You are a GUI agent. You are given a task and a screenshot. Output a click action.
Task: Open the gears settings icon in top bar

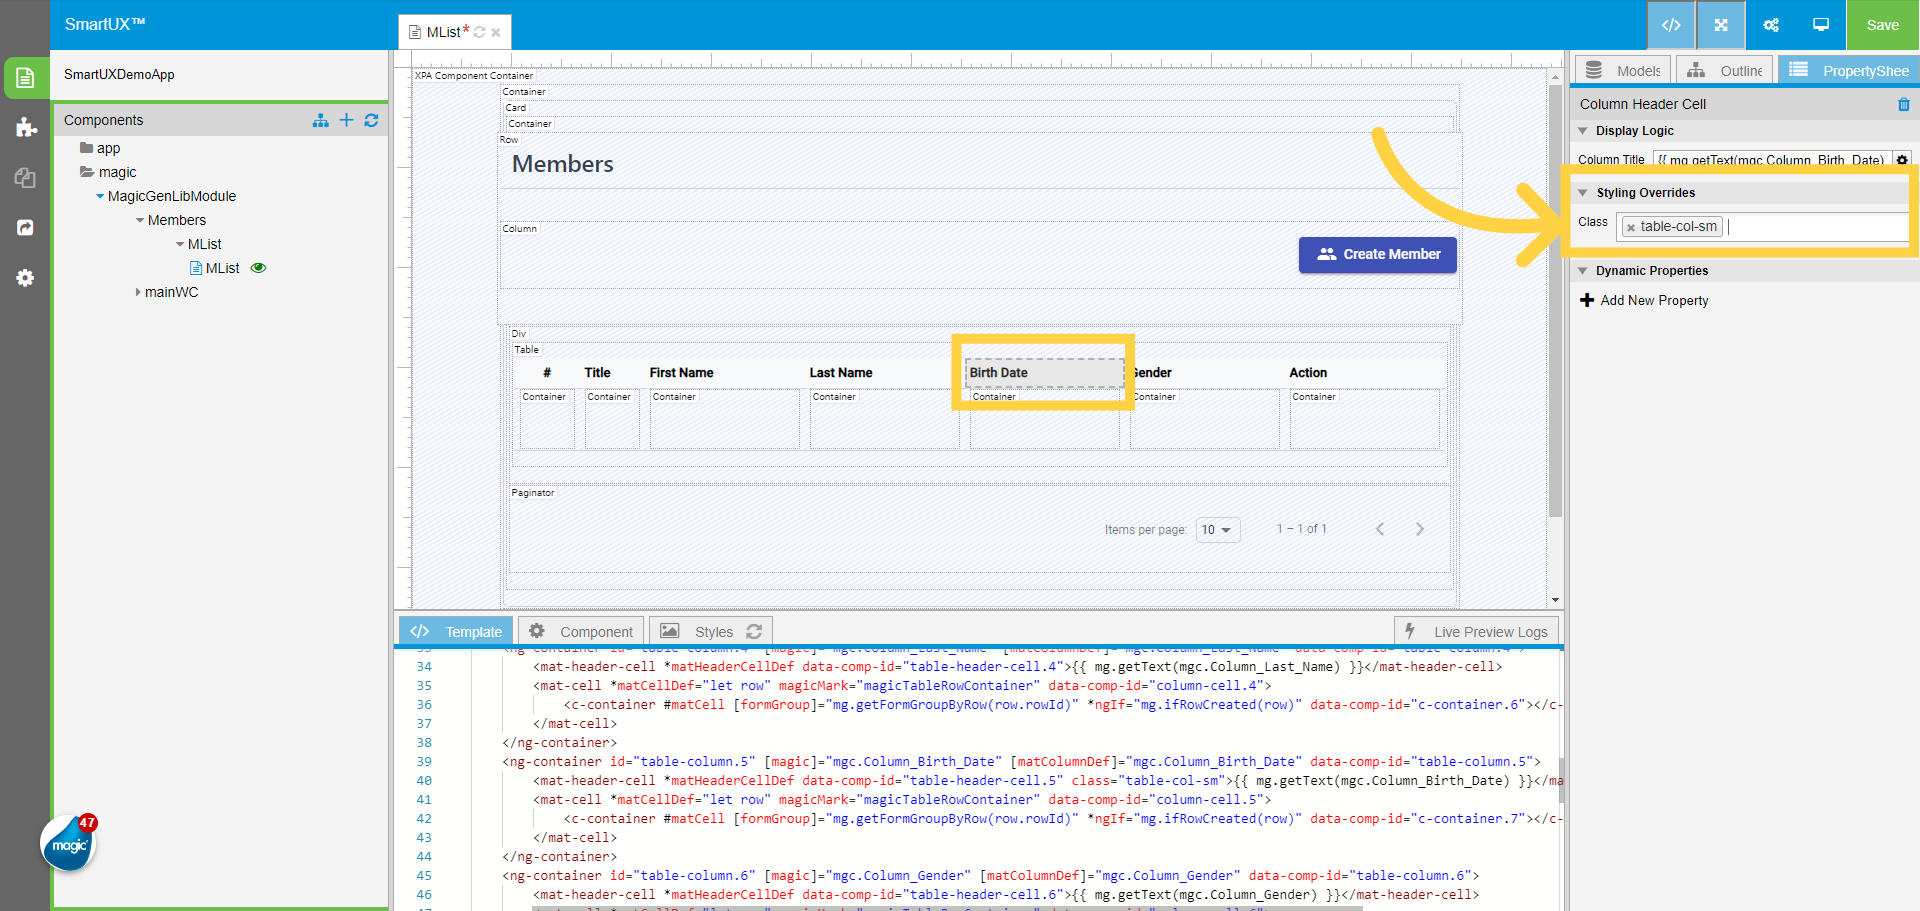(1771, 25)
